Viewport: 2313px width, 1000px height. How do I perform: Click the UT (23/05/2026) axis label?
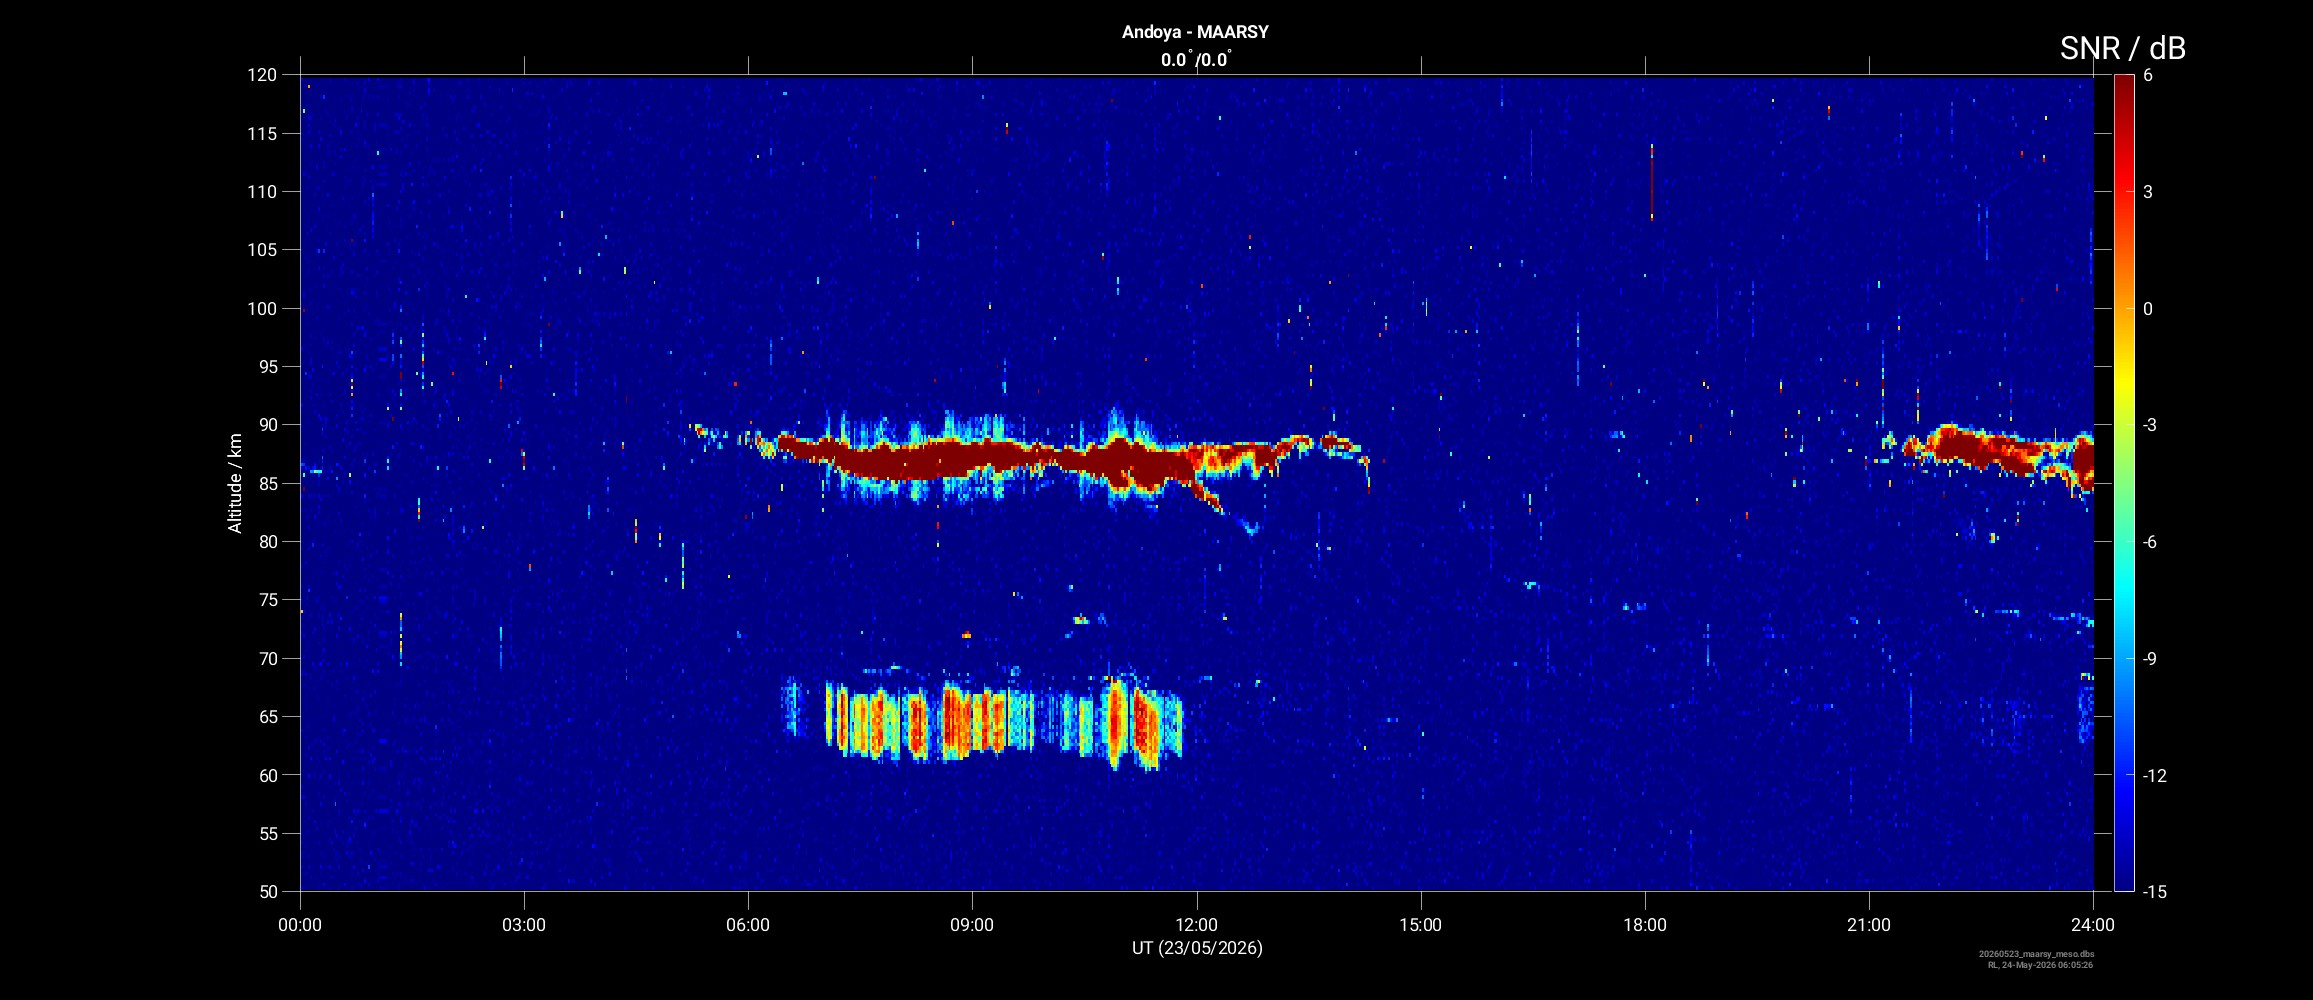coord(1197,948)
